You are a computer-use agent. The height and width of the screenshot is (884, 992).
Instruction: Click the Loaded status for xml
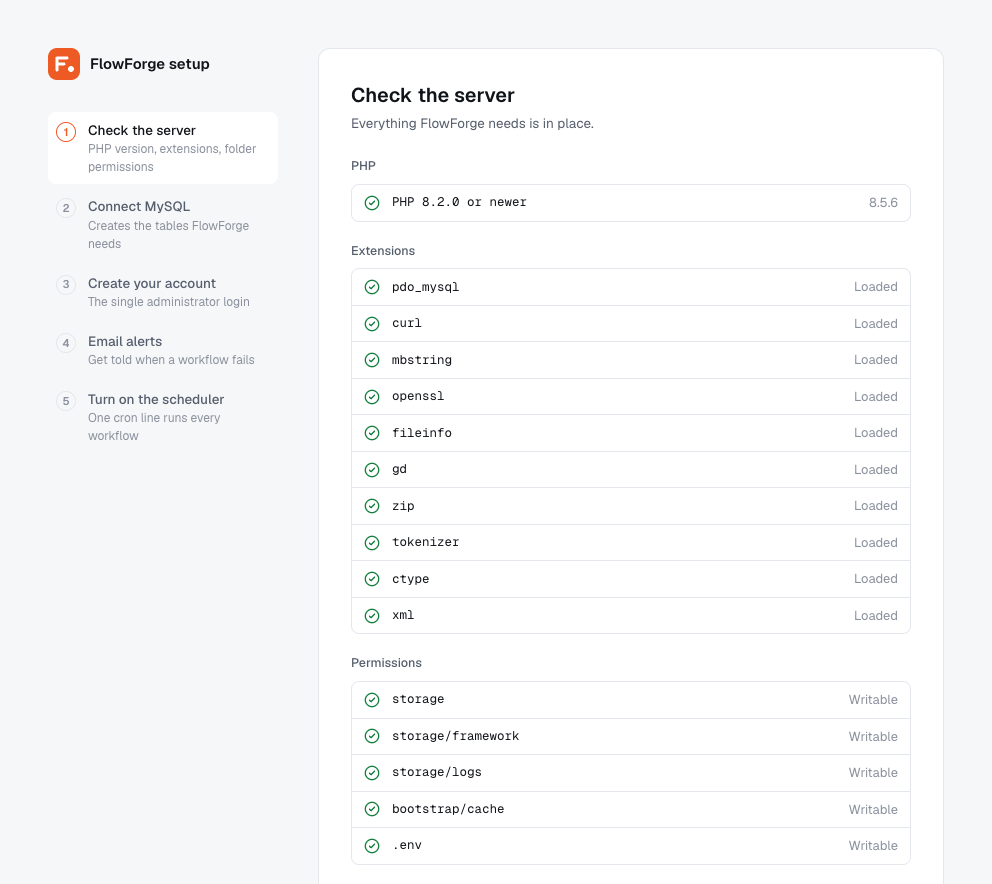(x=876, y=616)
